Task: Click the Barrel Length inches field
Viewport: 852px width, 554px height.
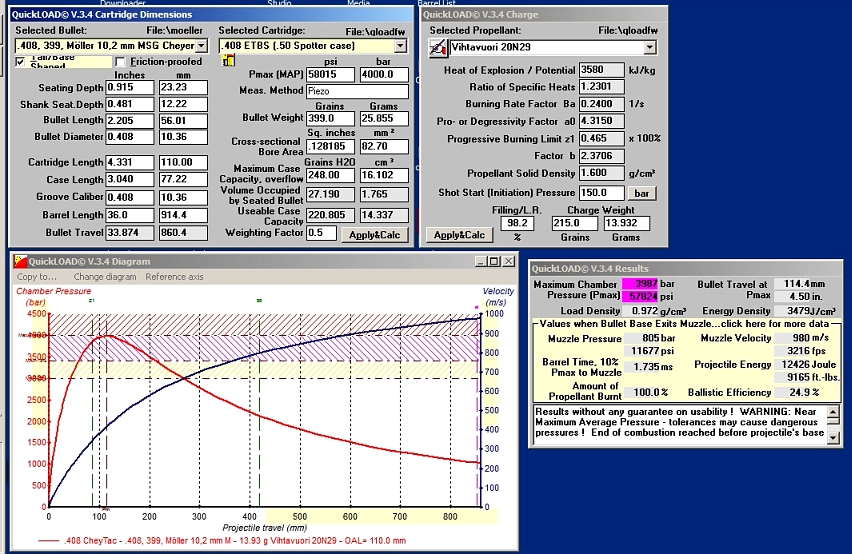Action: 130,215
